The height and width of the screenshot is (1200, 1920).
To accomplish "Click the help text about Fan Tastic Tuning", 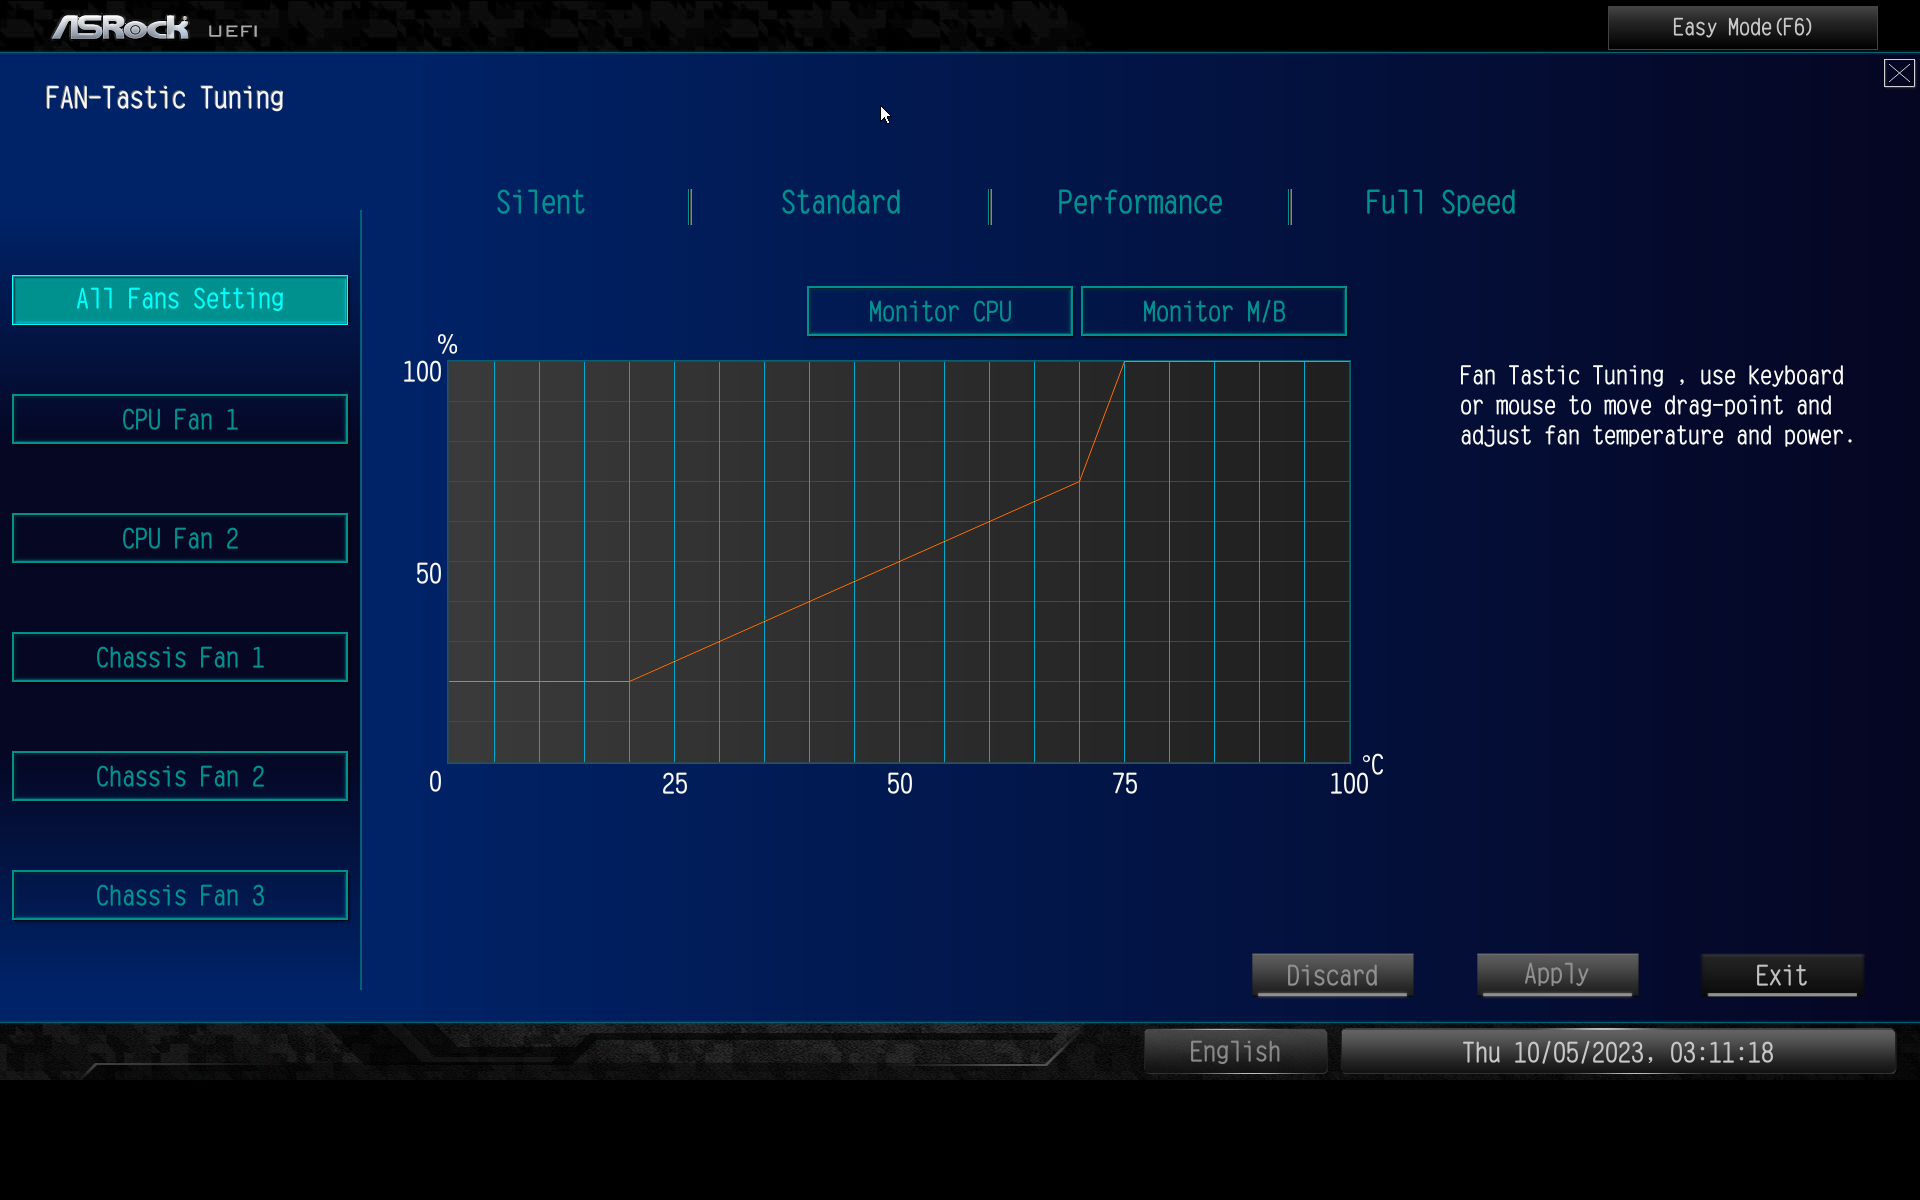I will pos(1656,406).
